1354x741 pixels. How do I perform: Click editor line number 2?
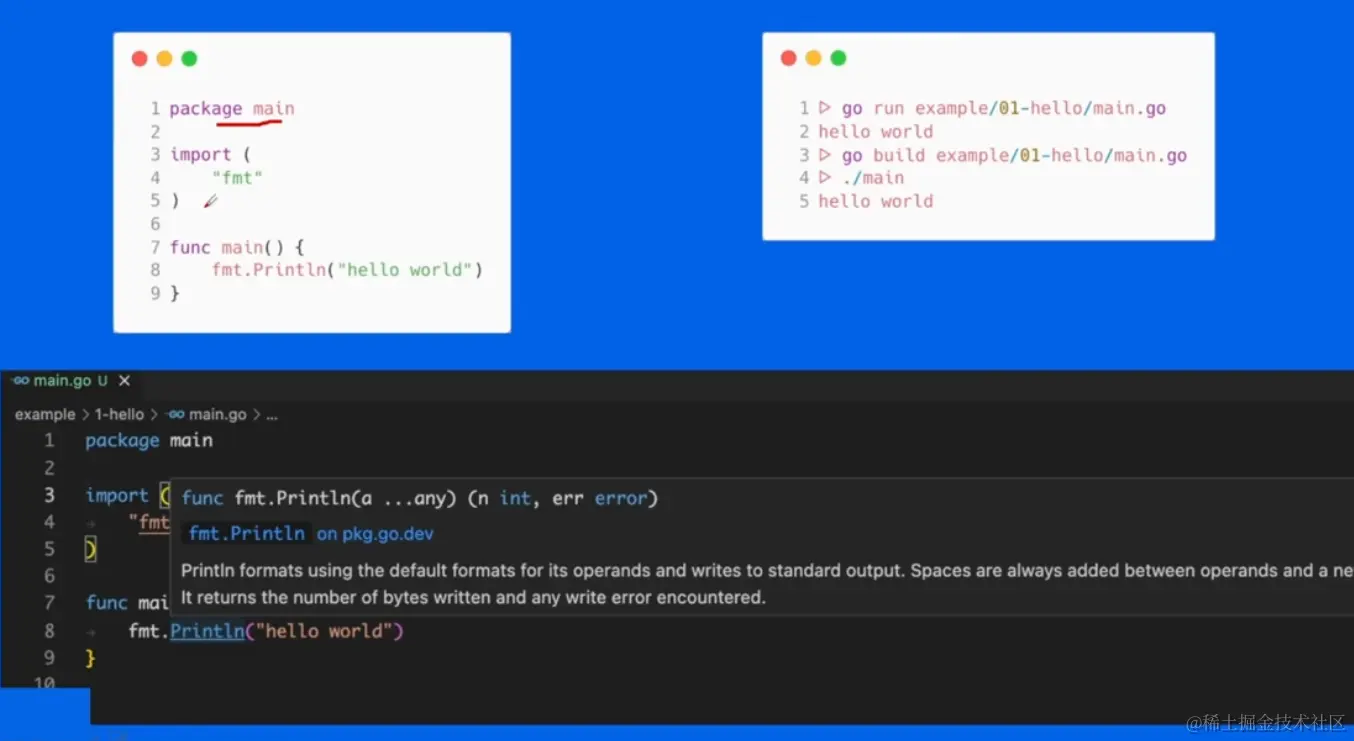49,468
